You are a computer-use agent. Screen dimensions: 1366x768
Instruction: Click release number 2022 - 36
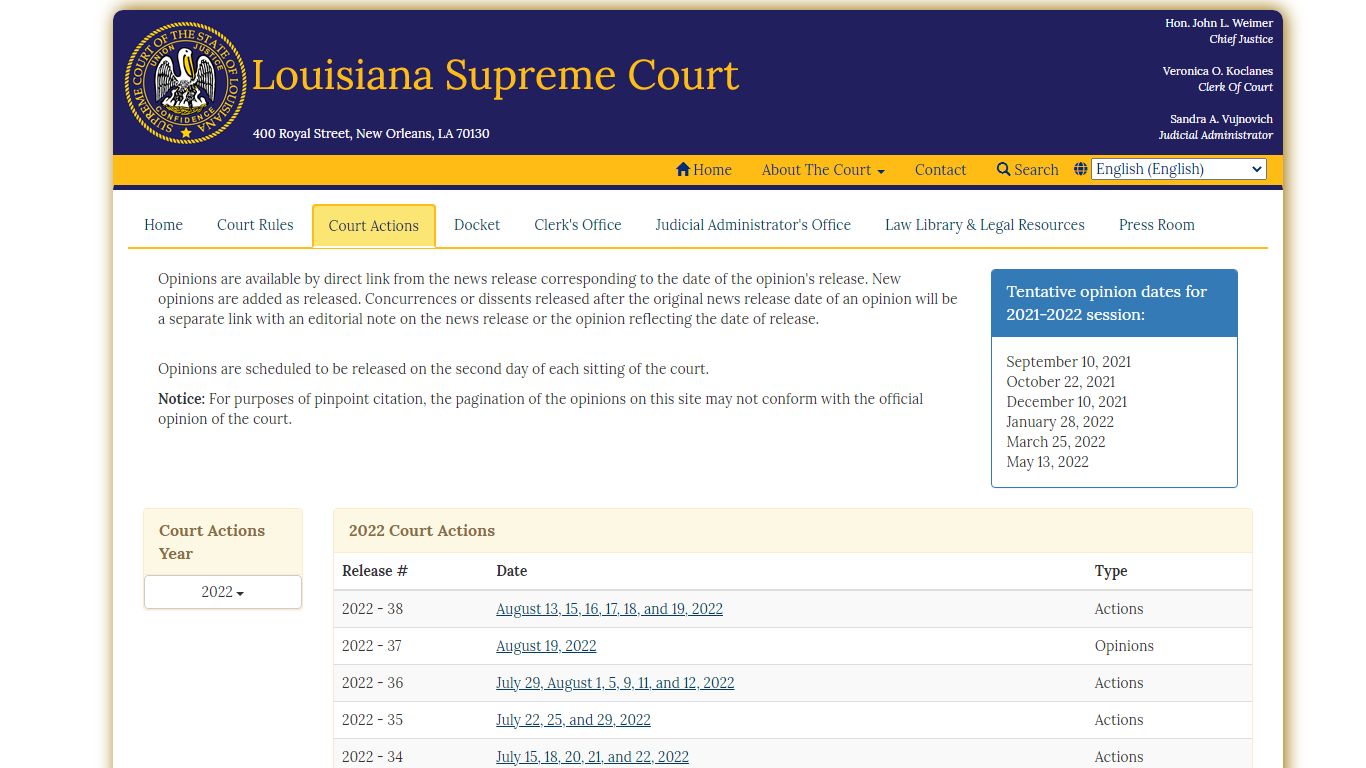[x=372, y=683]
